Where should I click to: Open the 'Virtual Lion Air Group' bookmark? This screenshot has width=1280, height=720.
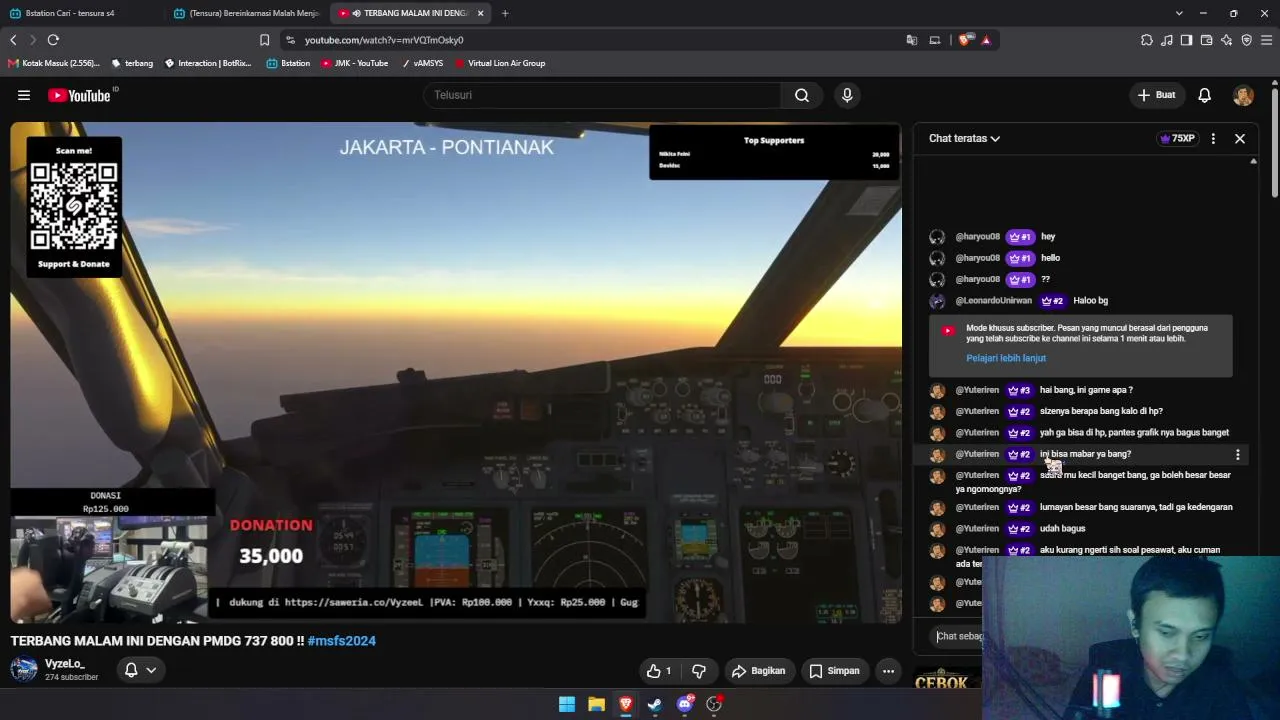500,63
